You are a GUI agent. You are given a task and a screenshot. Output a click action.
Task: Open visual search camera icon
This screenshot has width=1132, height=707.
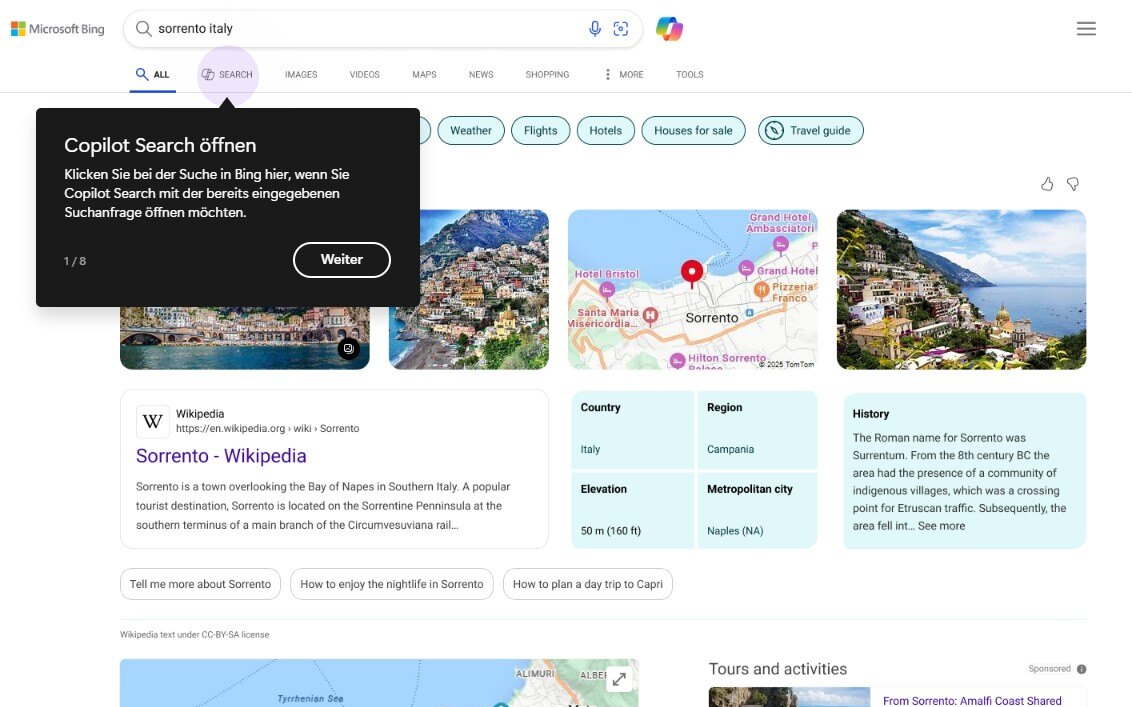pos(621,29)
